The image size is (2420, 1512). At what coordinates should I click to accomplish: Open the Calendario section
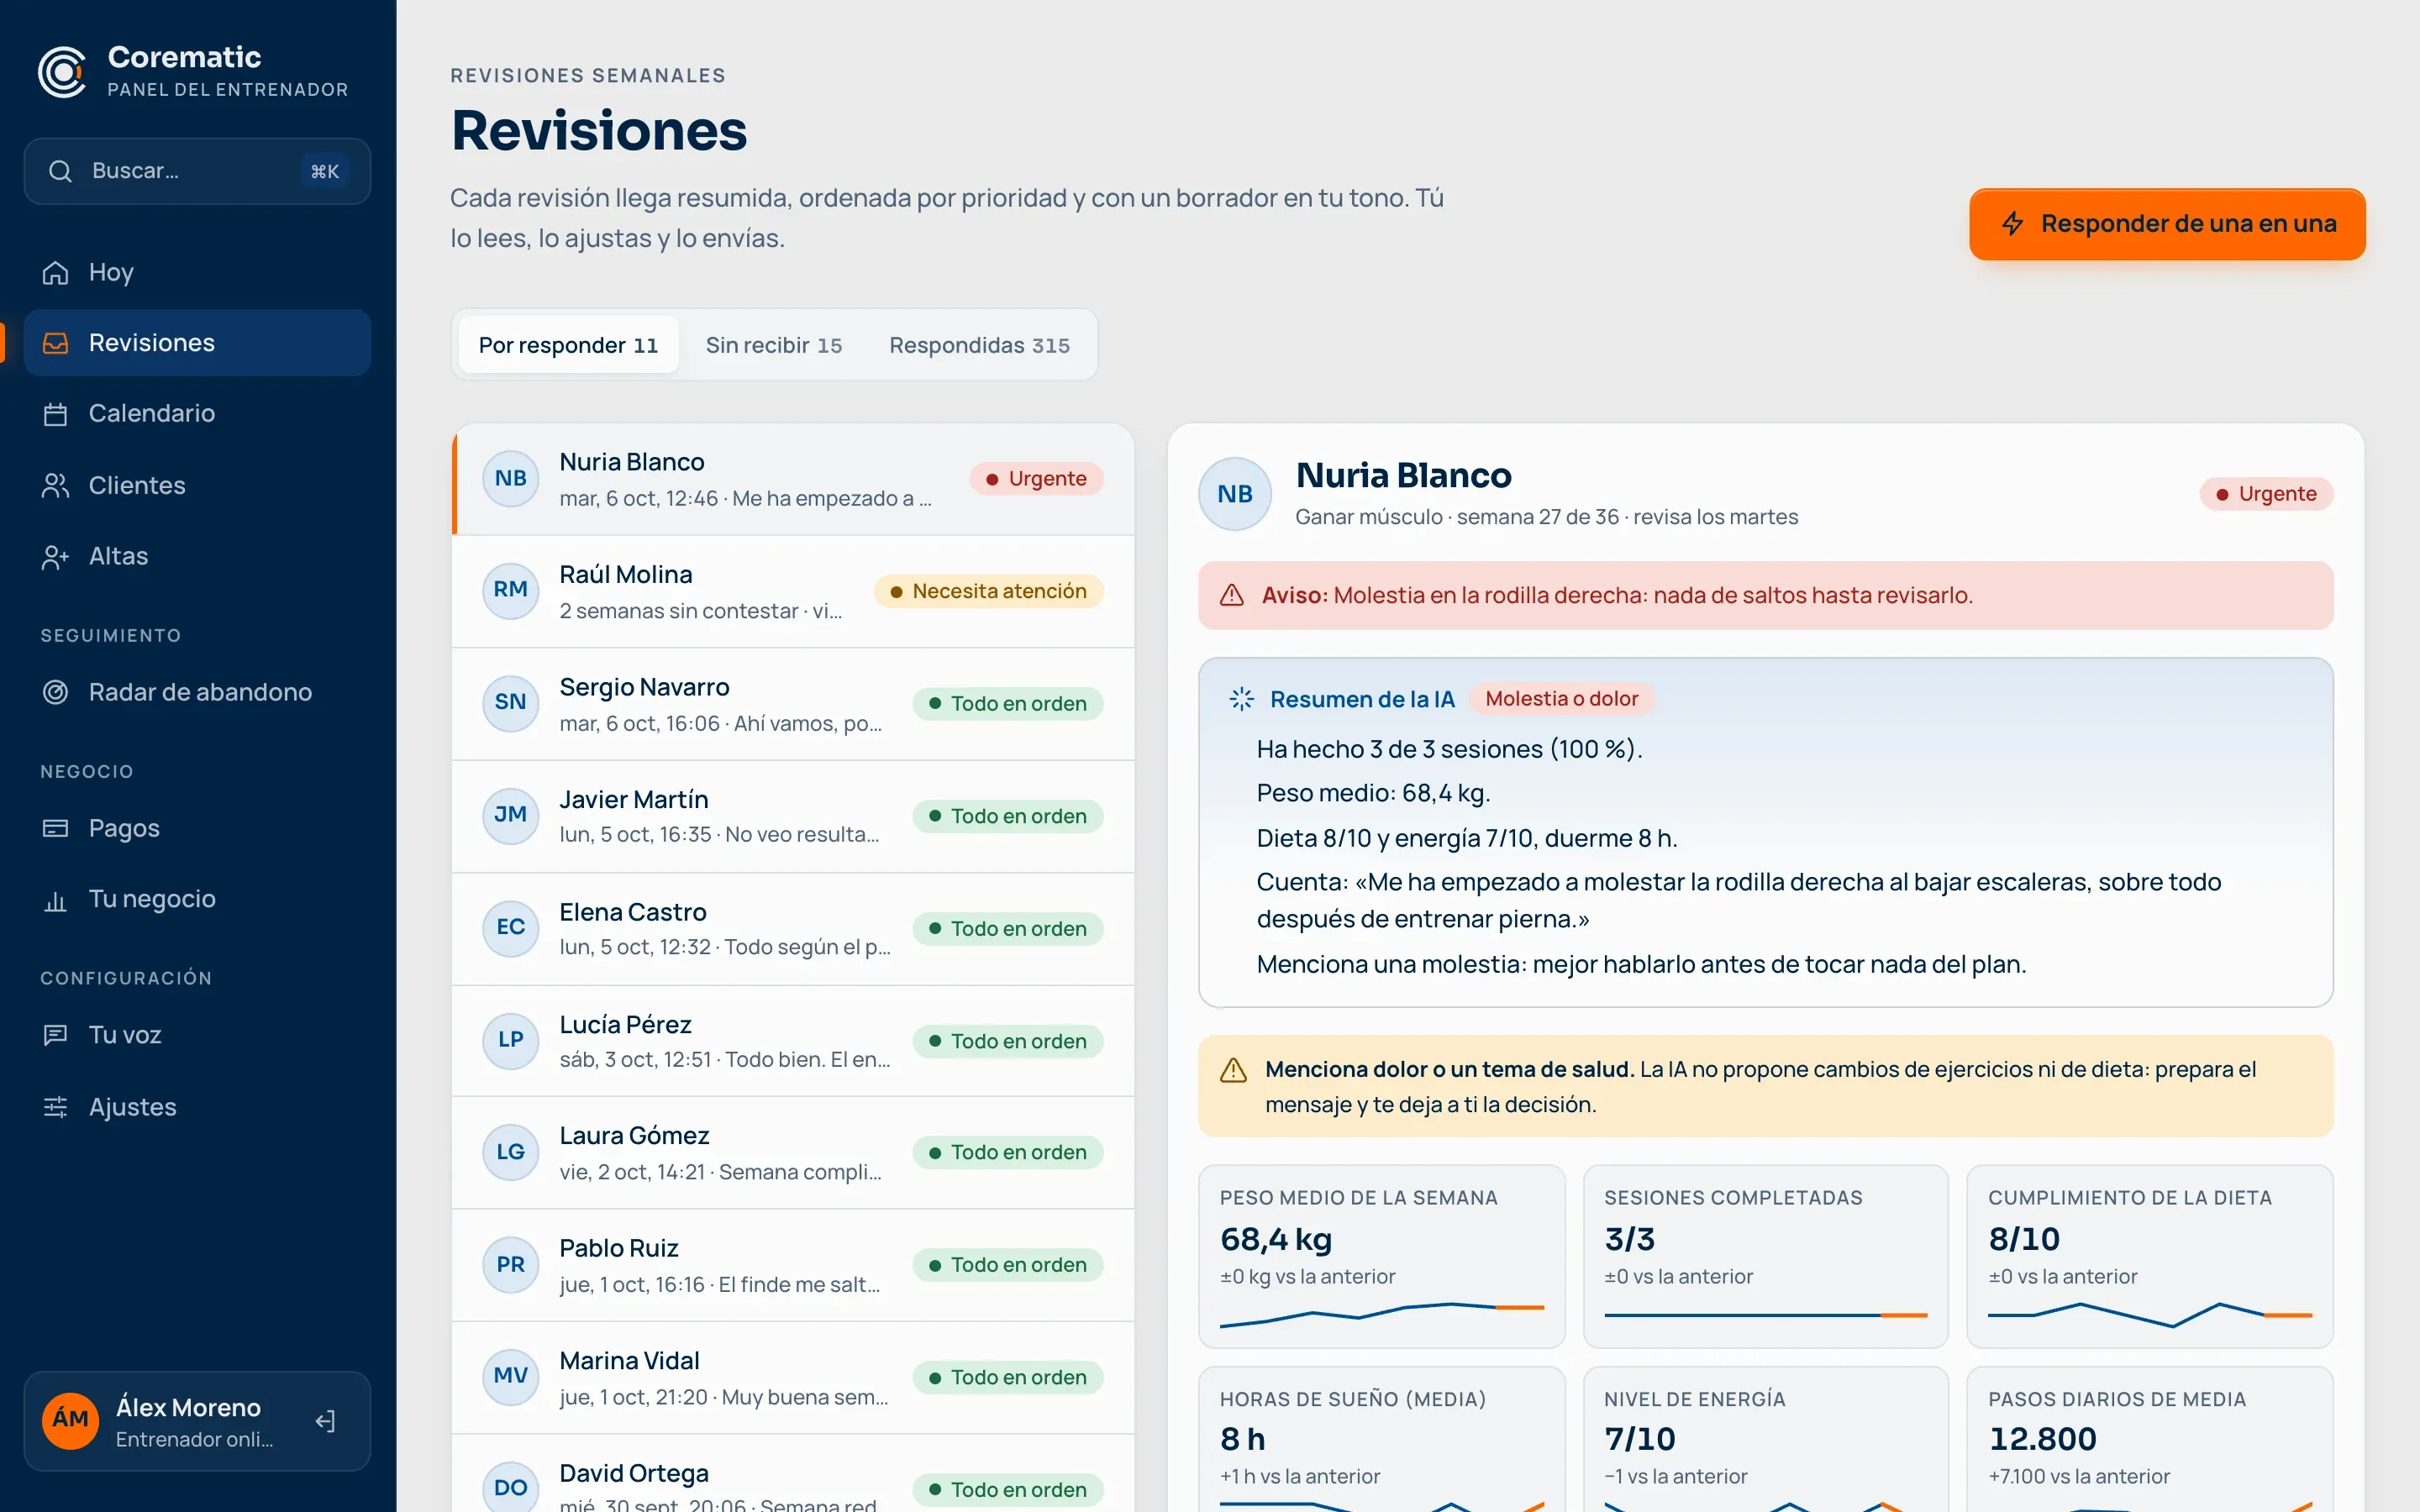(x=197, y=414)
